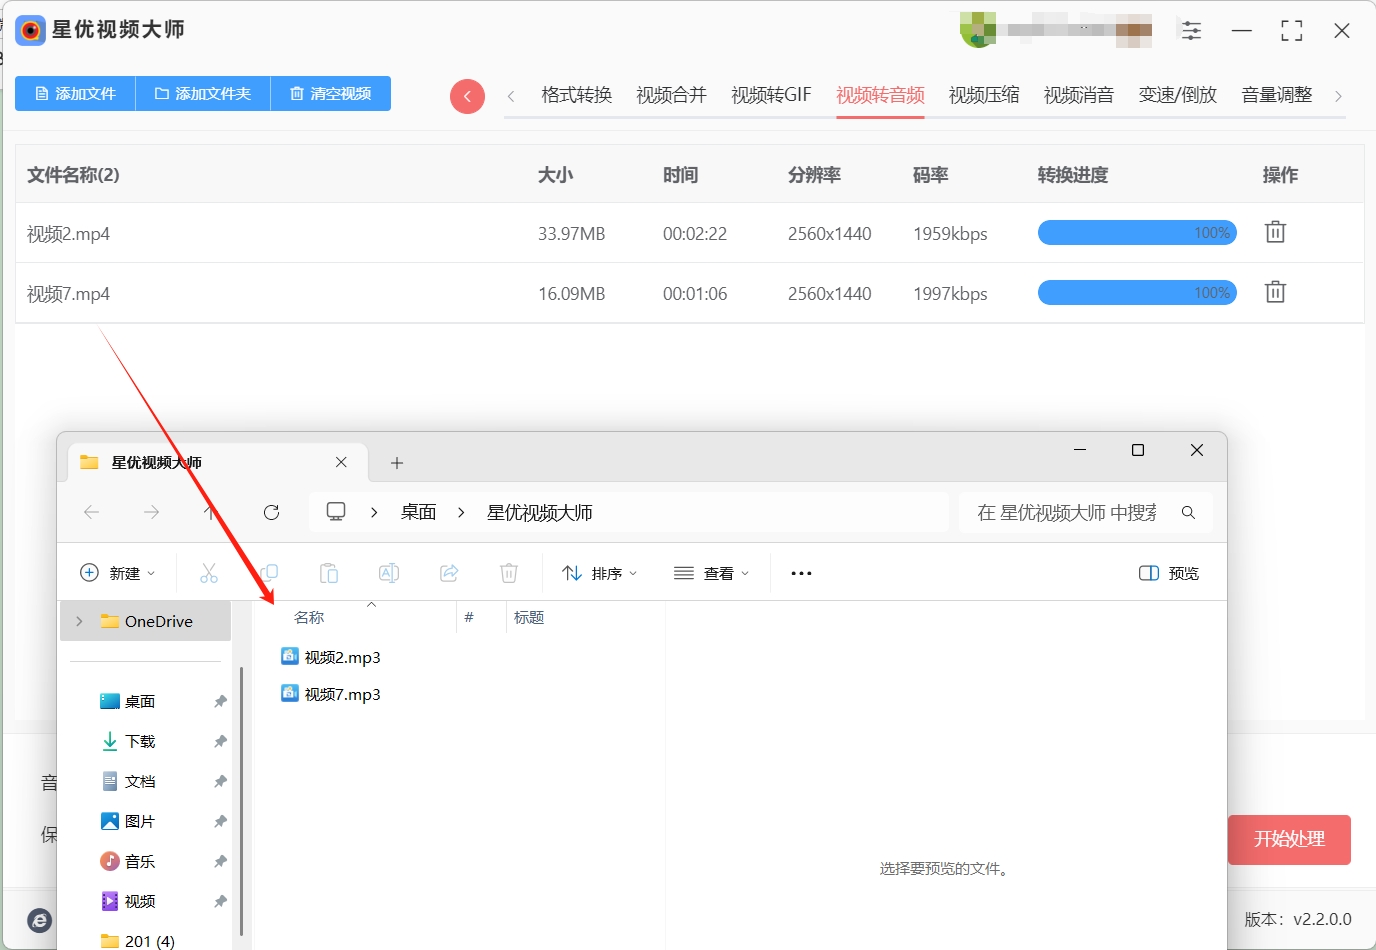The image size is (1376, 950).
Task: Click the user avatar in title bar
Action: click(978, 30)
